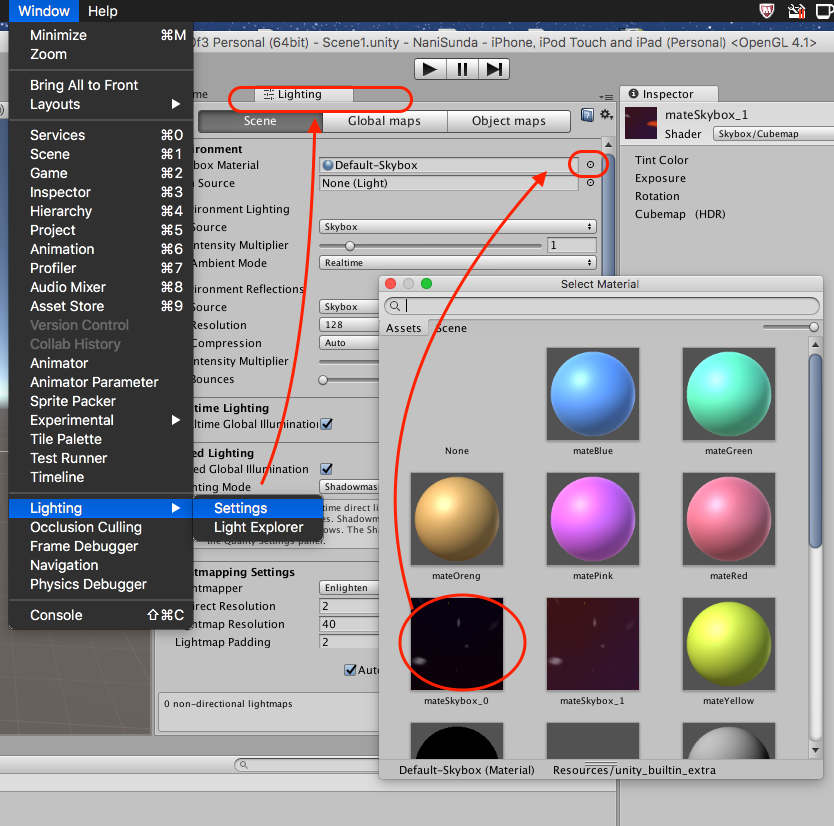Open the Shader dropdown in Inspector
The width and height of the screenshot is (834, 826).
pyautogui.click(x=773, y=134)
